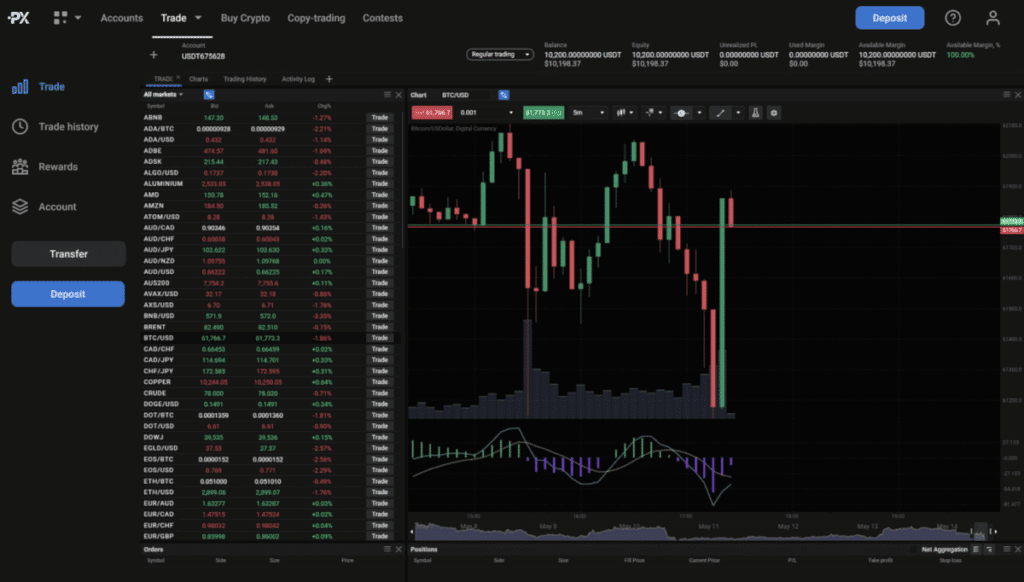The image size is (1024, 582).
Task: Click the chart settings gear icon
Action: [773, 113]
